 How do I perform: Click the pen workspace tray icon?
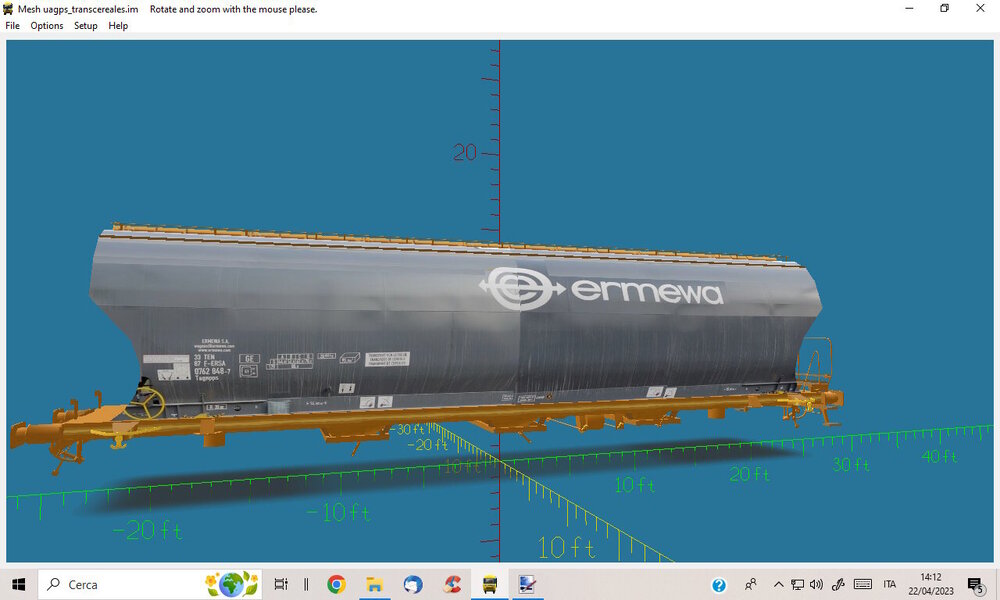(x=838, y=584)
